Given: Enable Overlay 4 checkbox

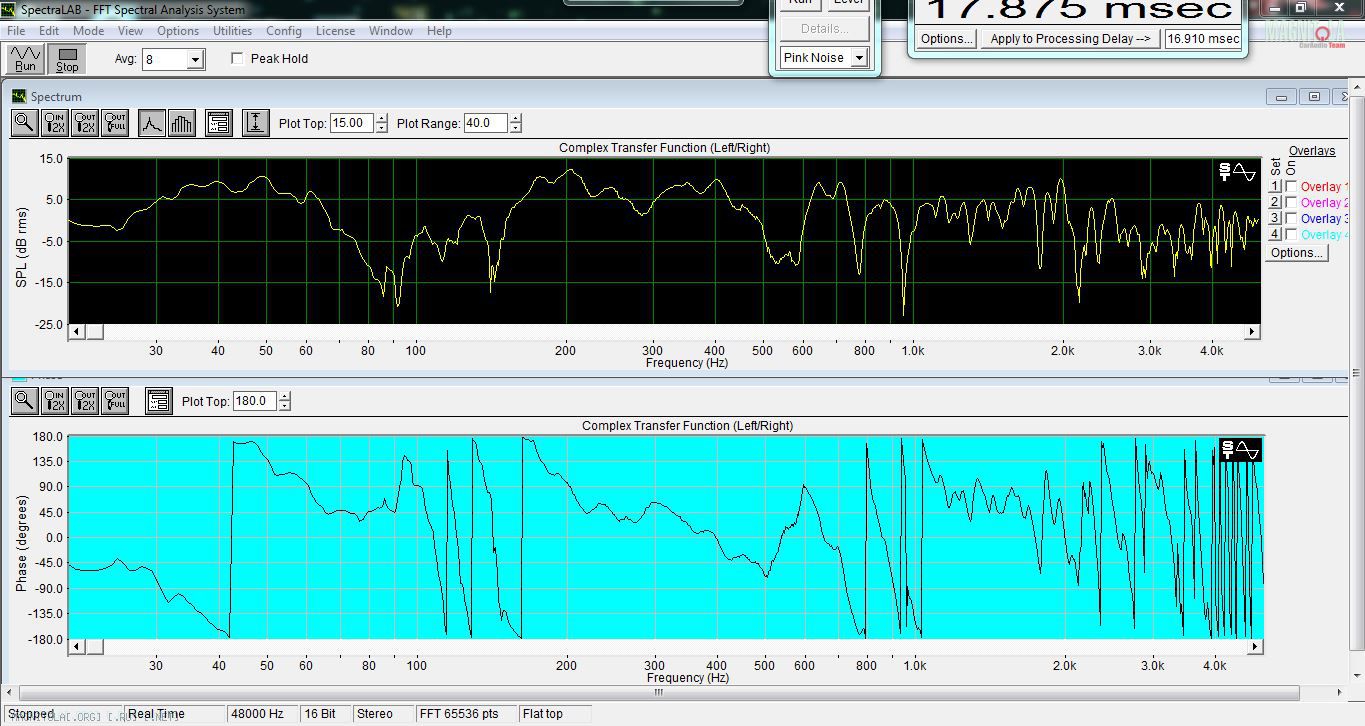Looking at the screenshot, I should 1291,235.
